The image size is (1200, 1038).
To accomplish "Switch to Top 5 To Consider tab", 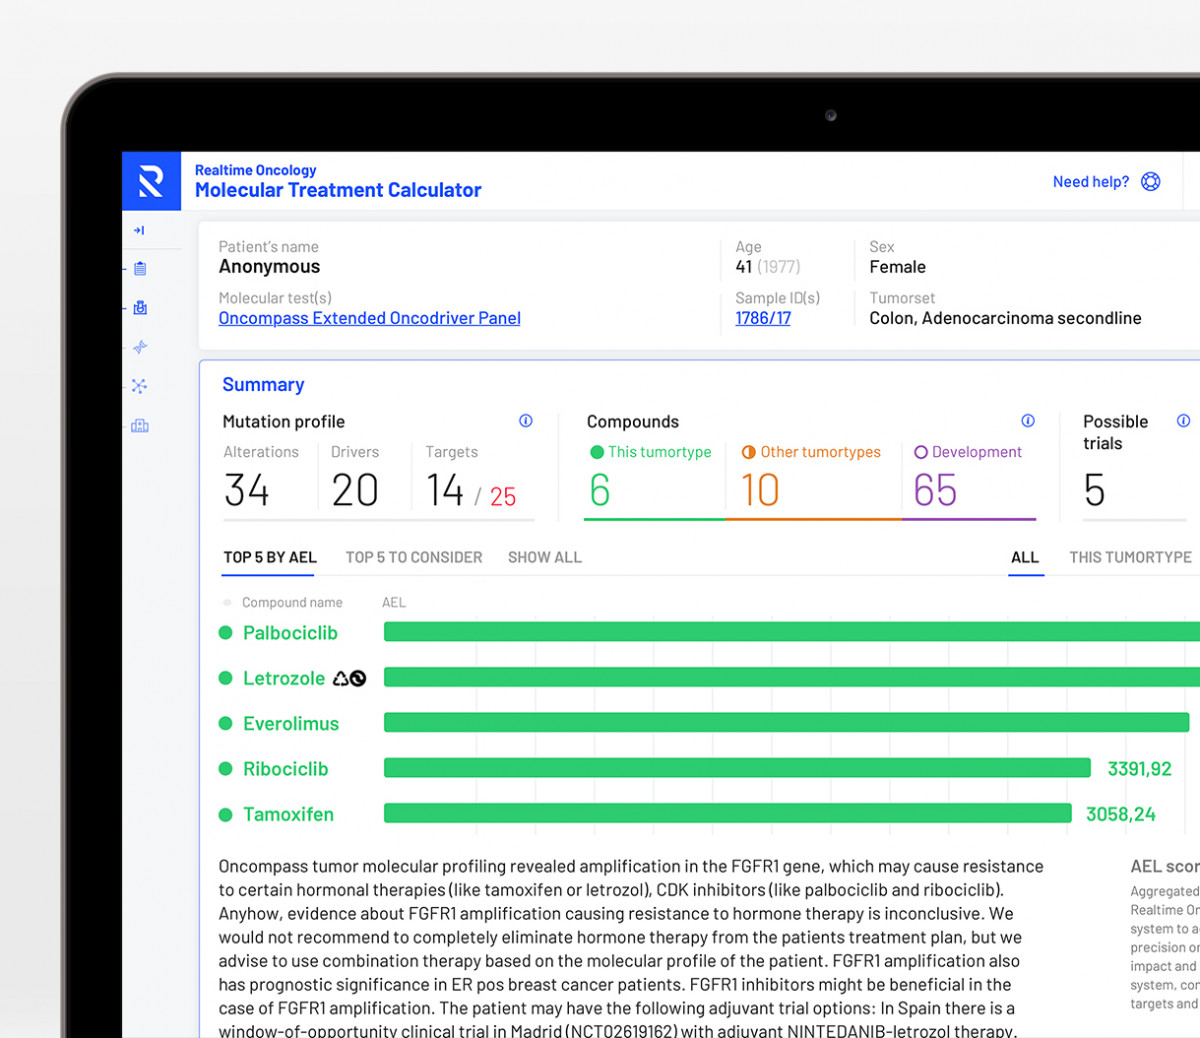I will [414, 557].
